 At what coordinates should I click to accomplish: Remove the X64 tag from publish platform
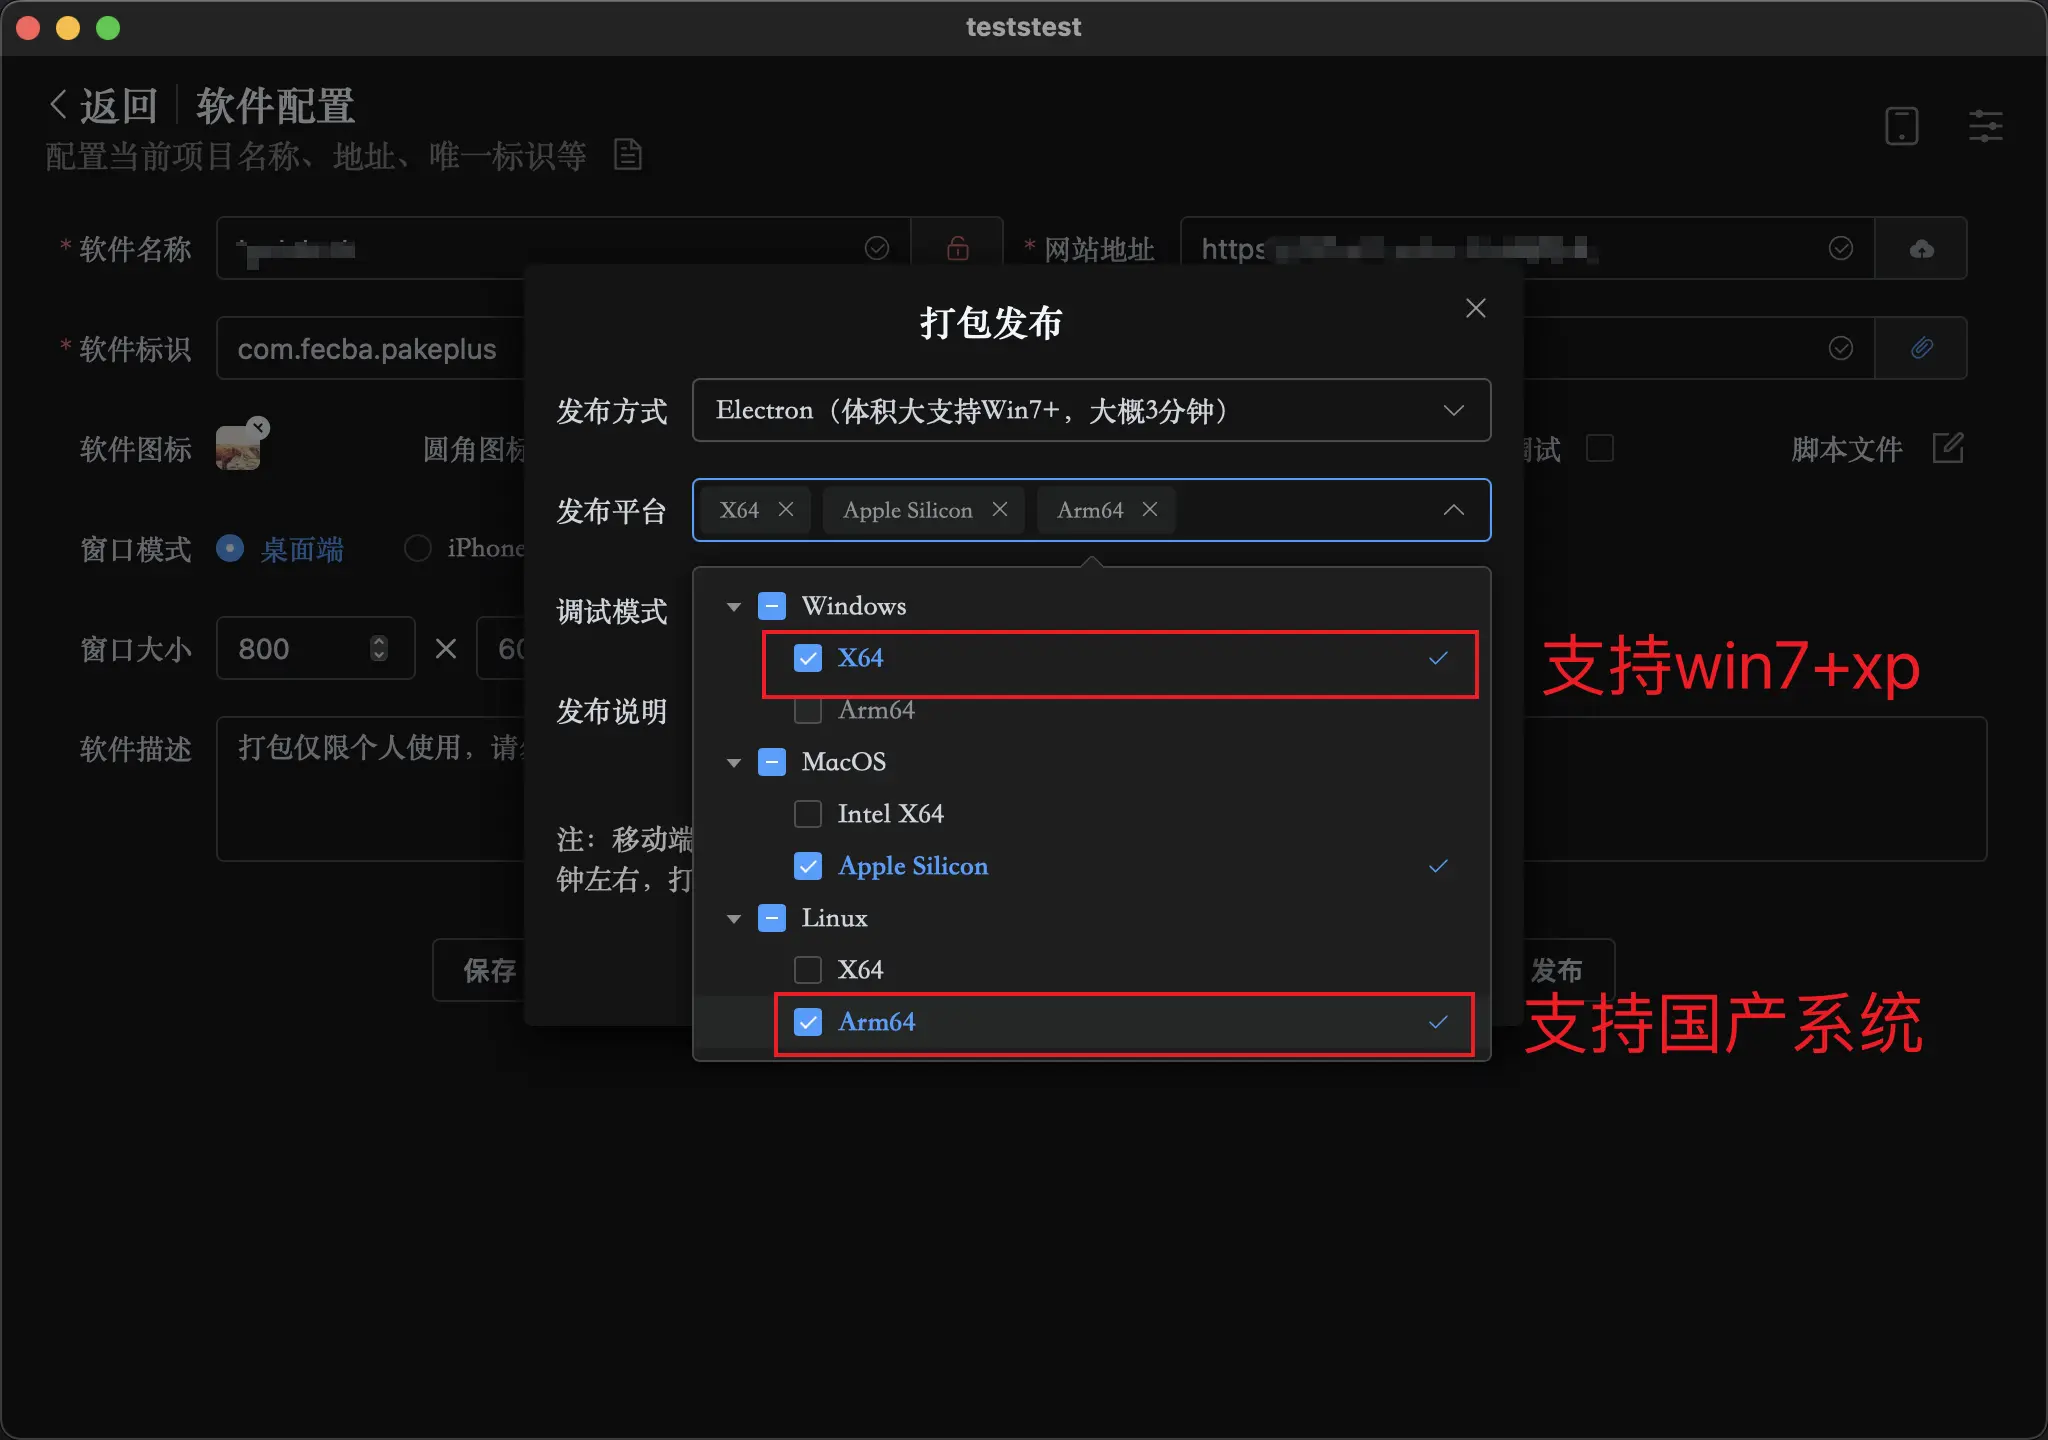click(x=786, y=510)
